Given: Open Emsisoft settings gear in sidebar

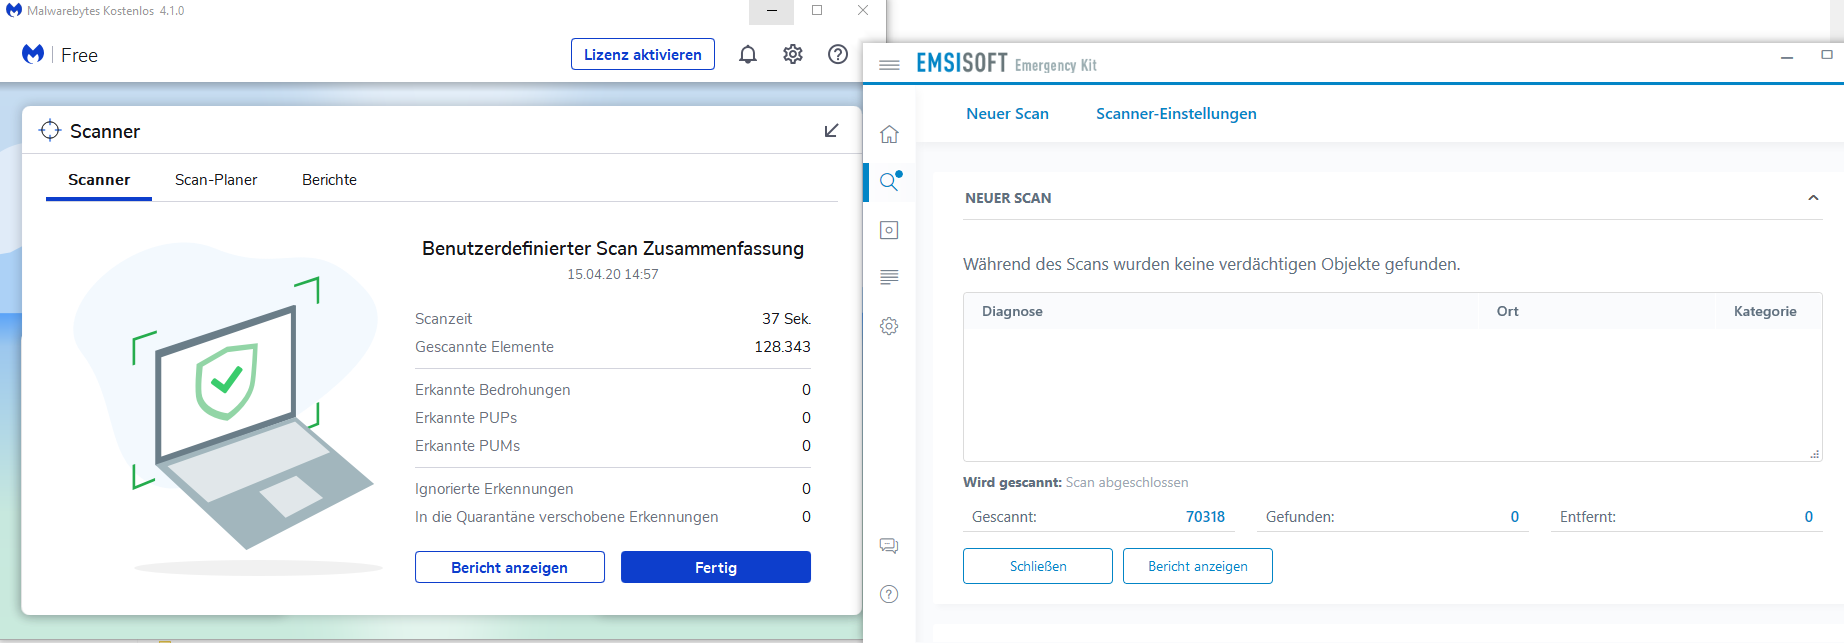Looking at the screenshot, I should pyautogui.click(x=889, y=326).
